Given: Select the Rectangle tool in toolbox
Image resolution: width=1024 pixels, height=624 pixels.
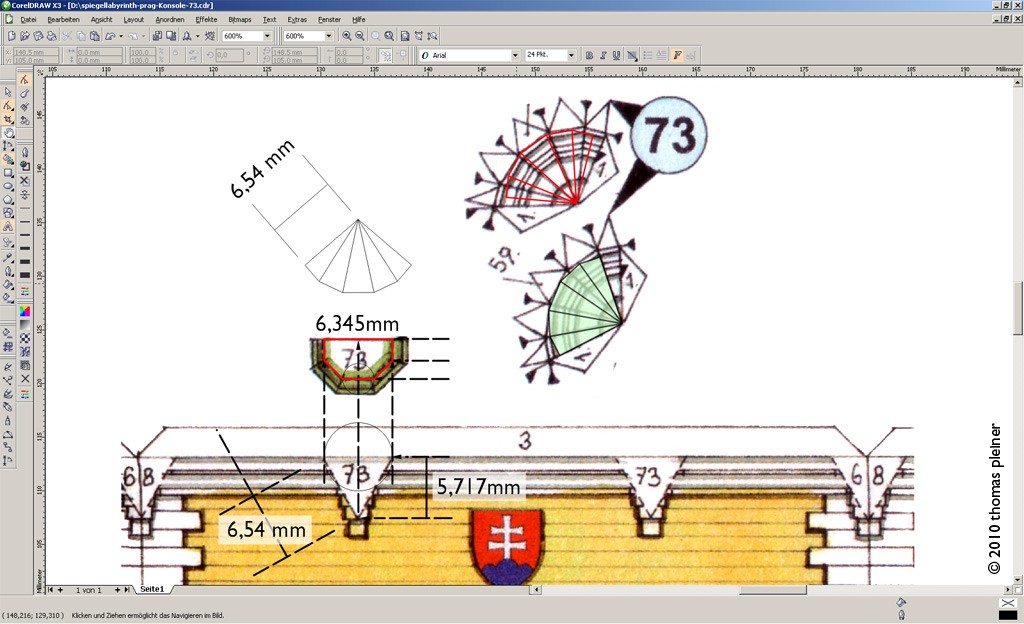Looking at the screenshot, I should pos(8,172).
